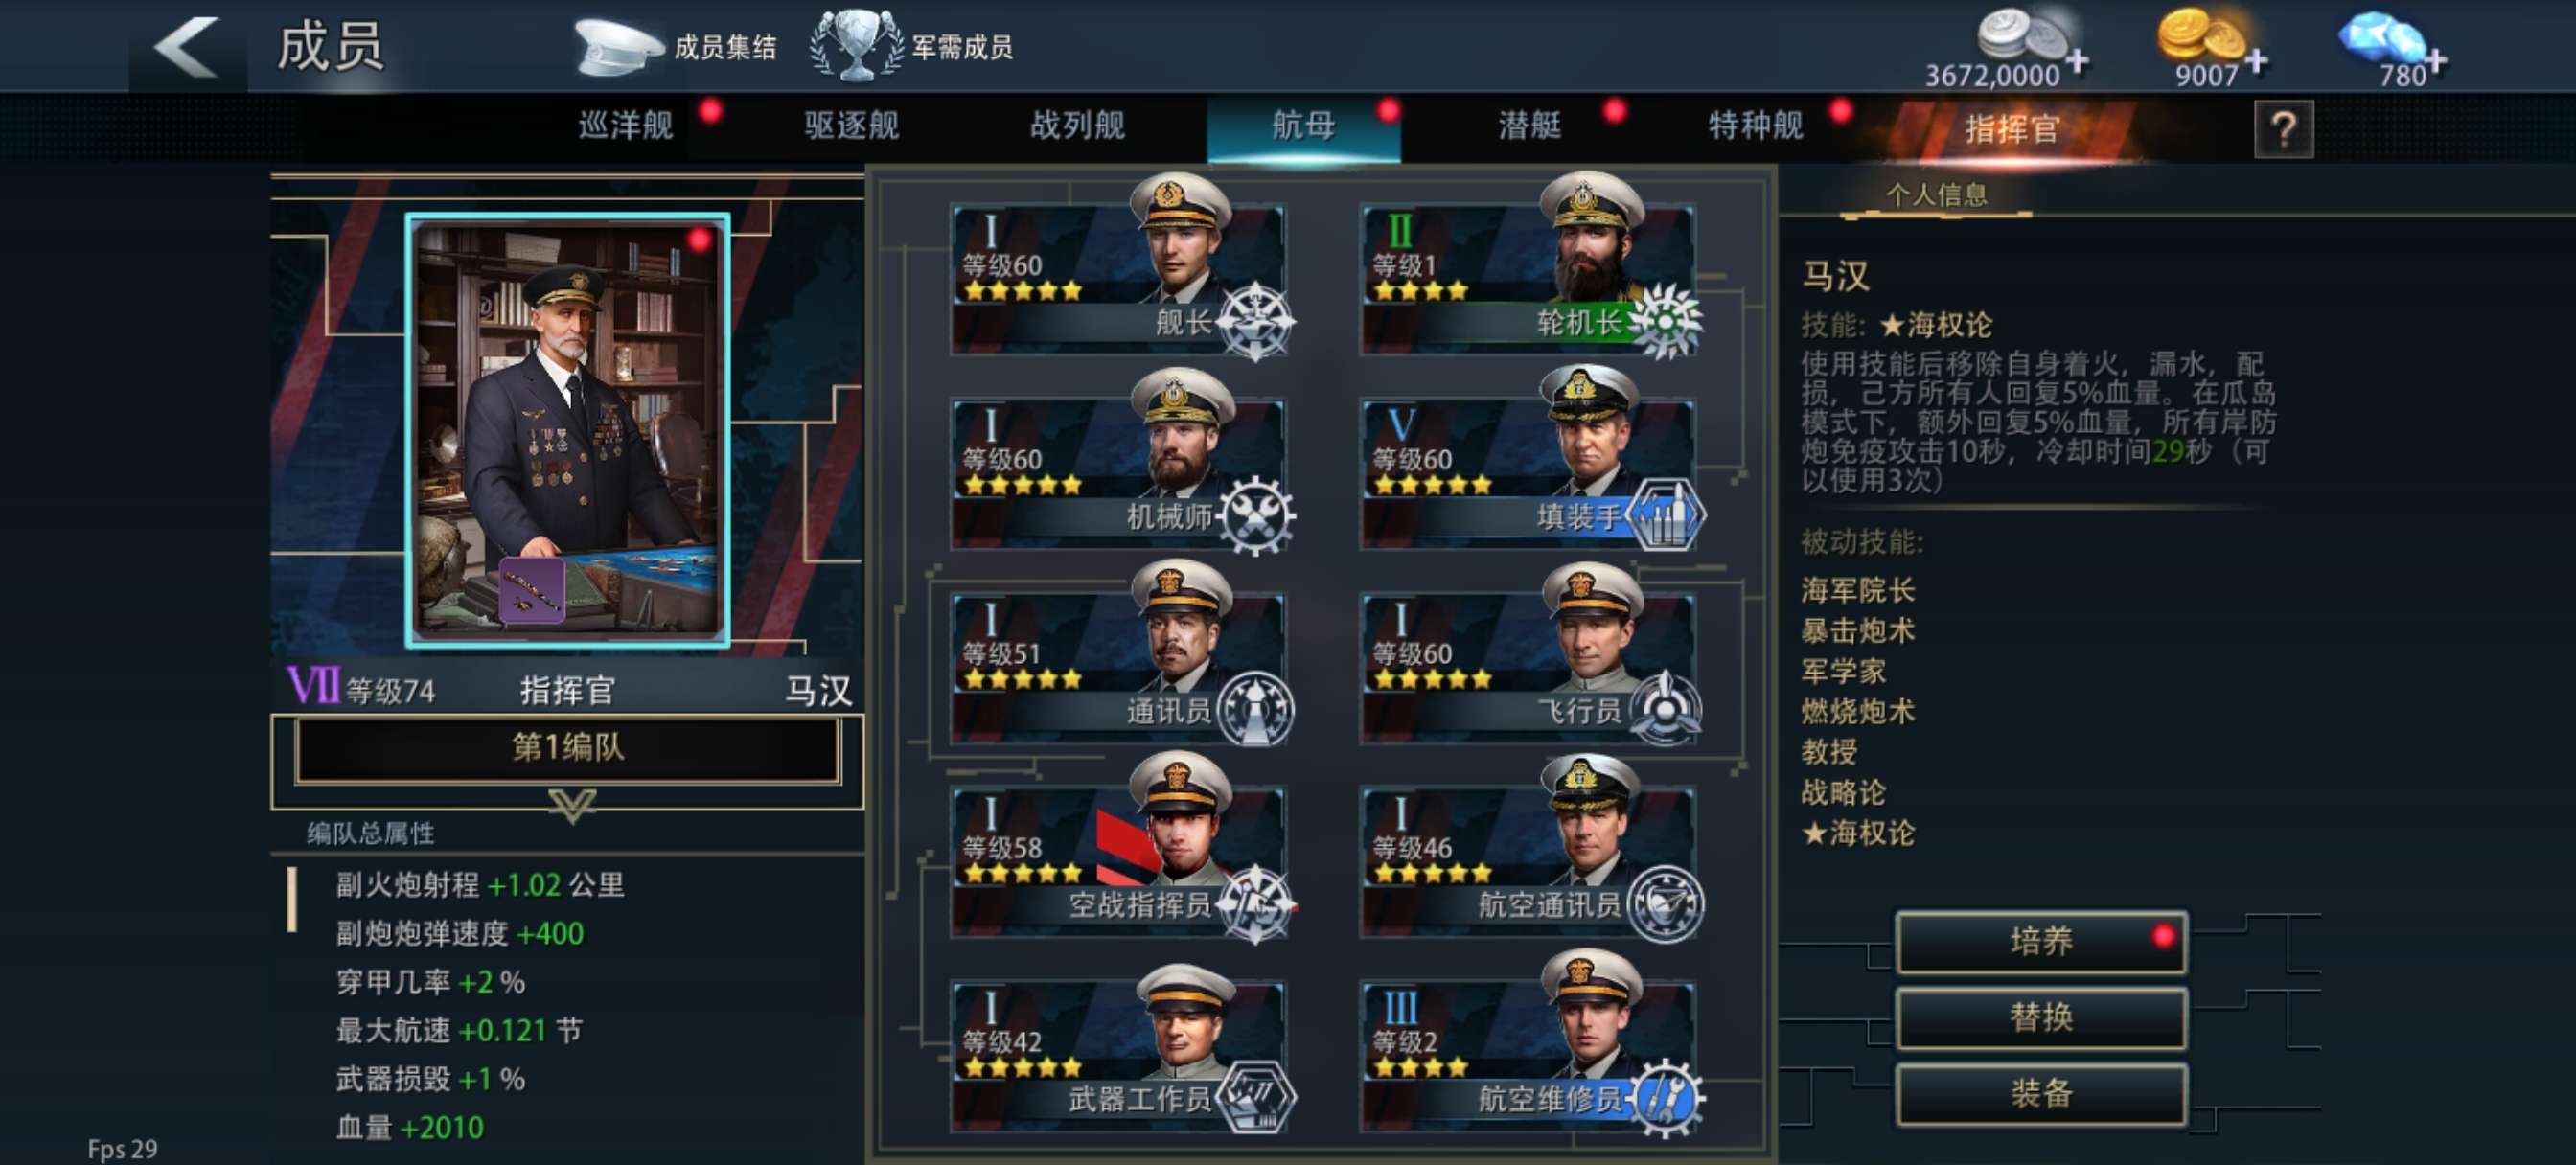Add gold coins with plus icon
Viewport: 2576px width, 1165px height.
point(2255,62)
